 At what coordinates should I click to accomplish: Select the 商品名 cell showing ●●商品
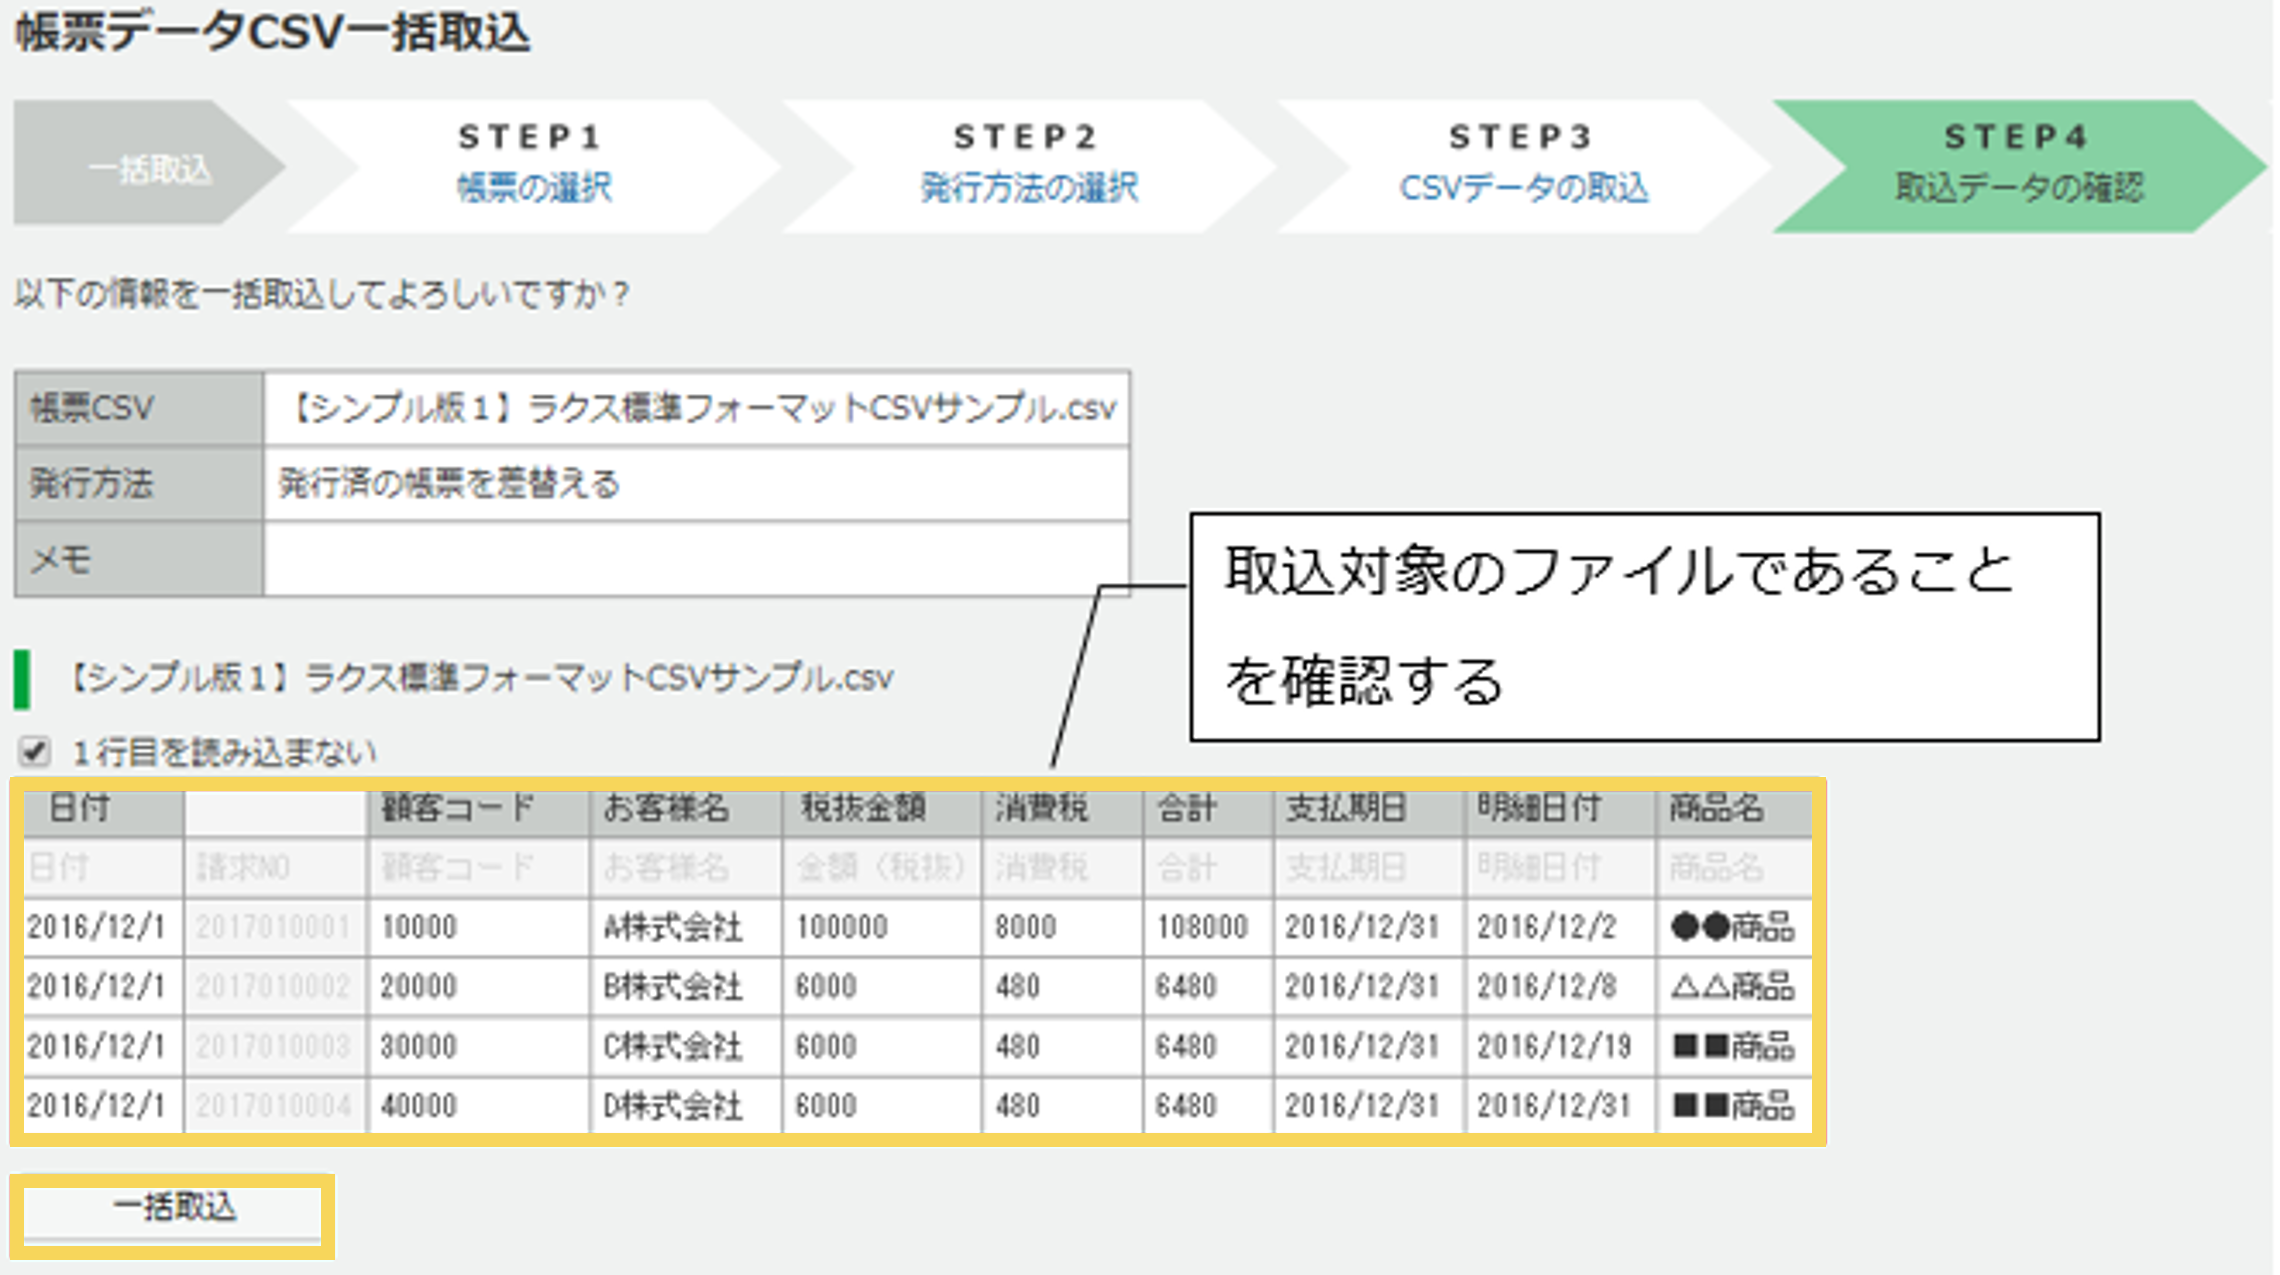[x=1733, y=927]
